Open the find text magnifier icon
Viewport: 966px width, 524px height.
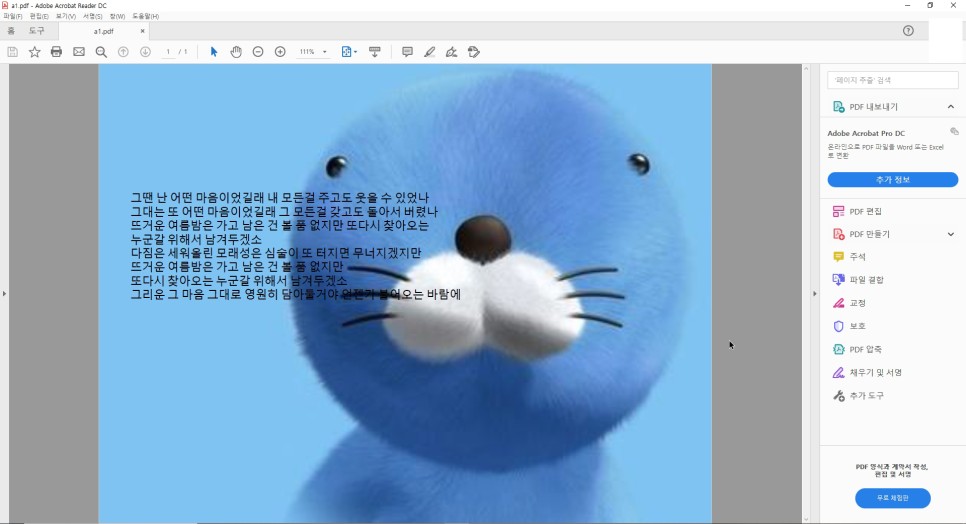(x=101, y=52)
